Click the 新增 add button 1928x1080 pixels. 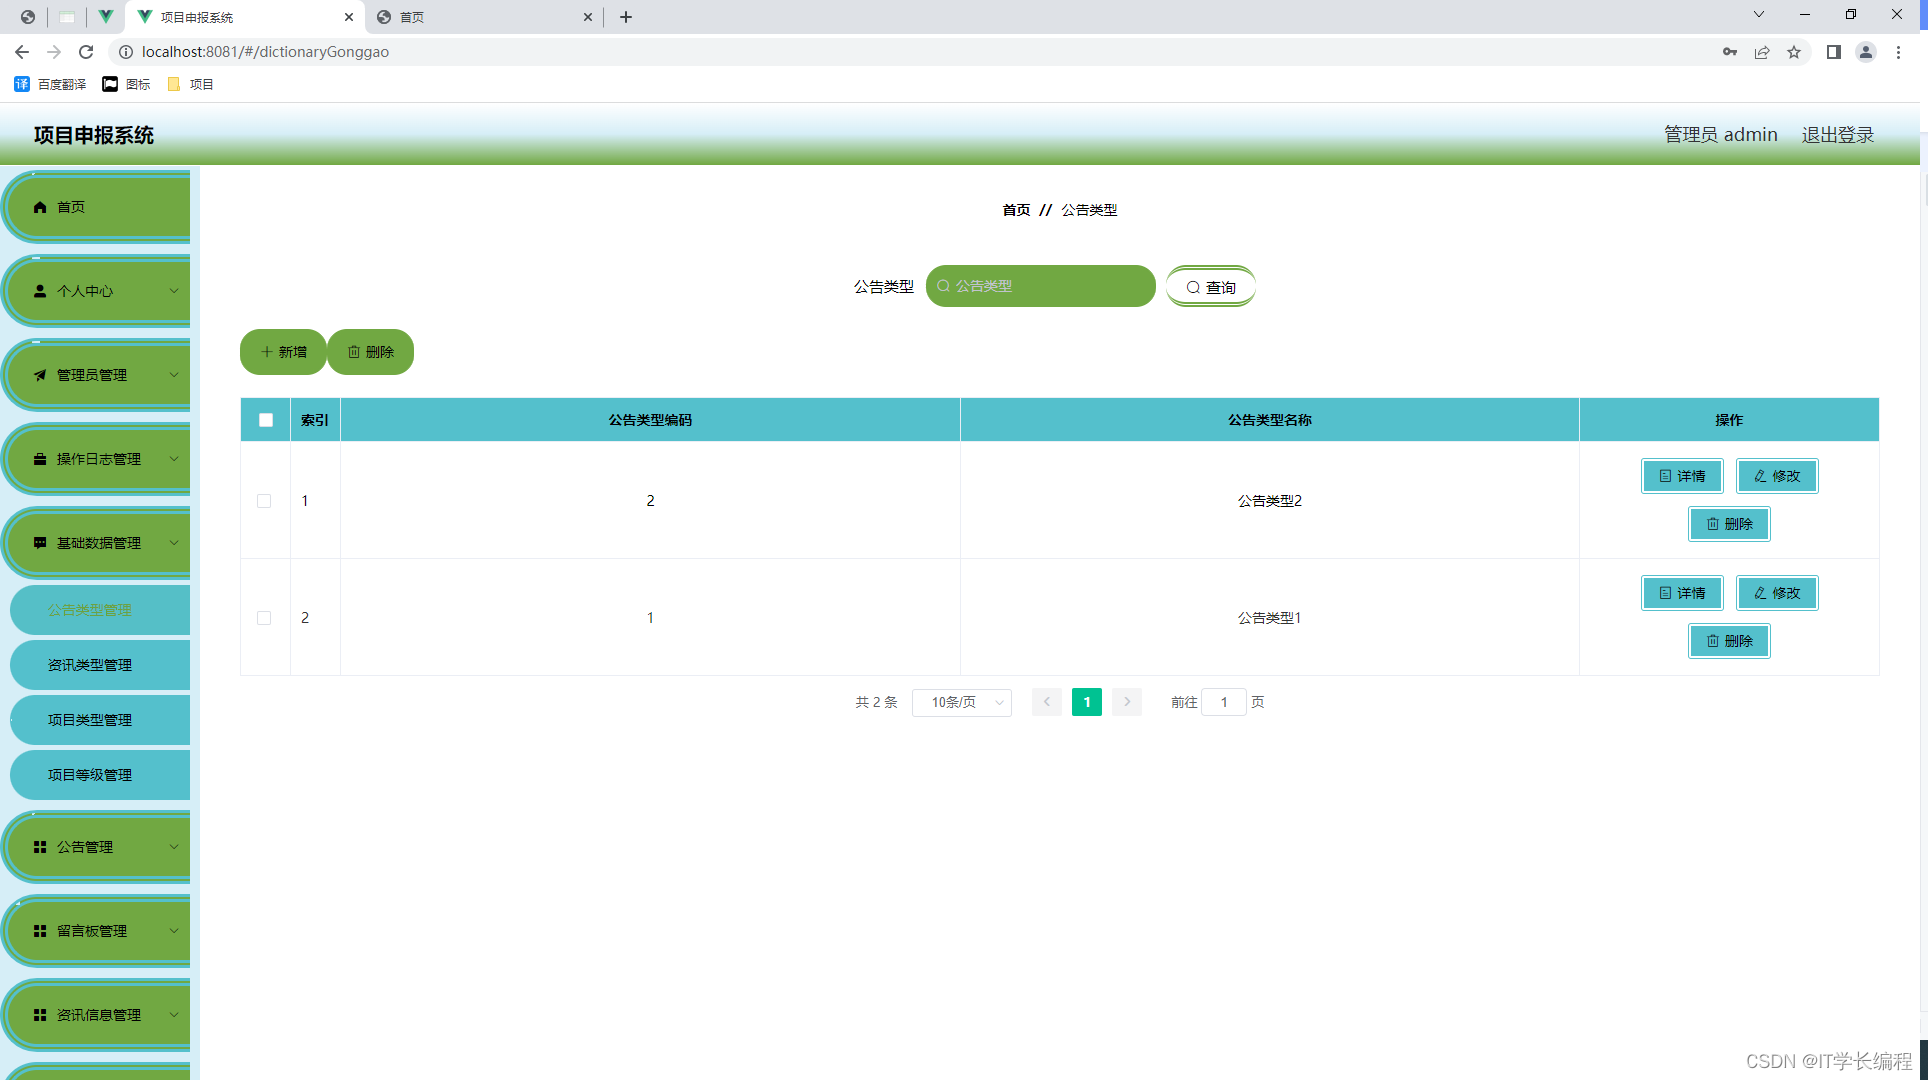click(x=283, y=352)
